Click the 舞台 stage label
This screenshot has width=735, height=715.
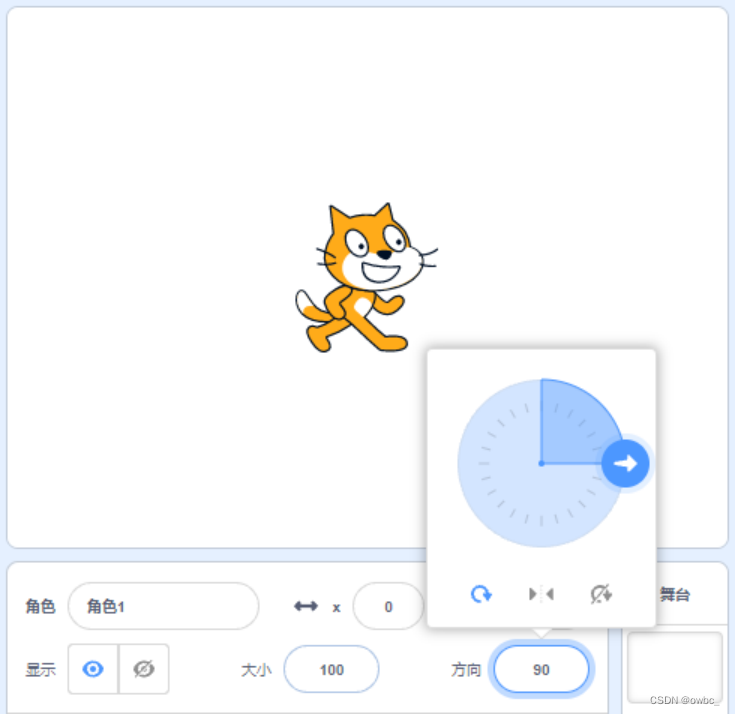(x=675, y=595)
